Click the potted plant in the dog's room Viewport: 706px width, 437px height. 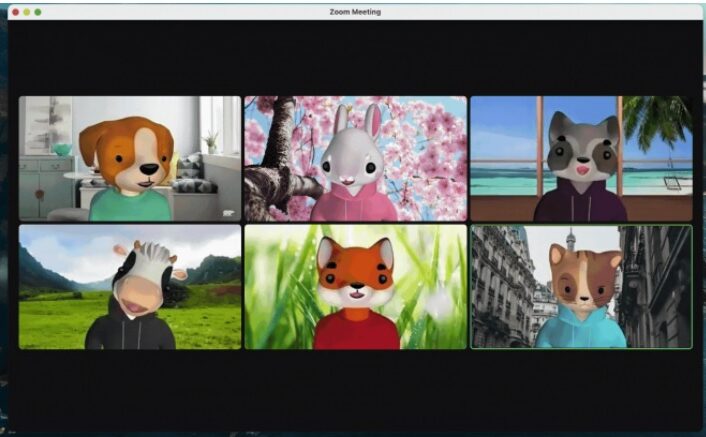tap(210, 140)
